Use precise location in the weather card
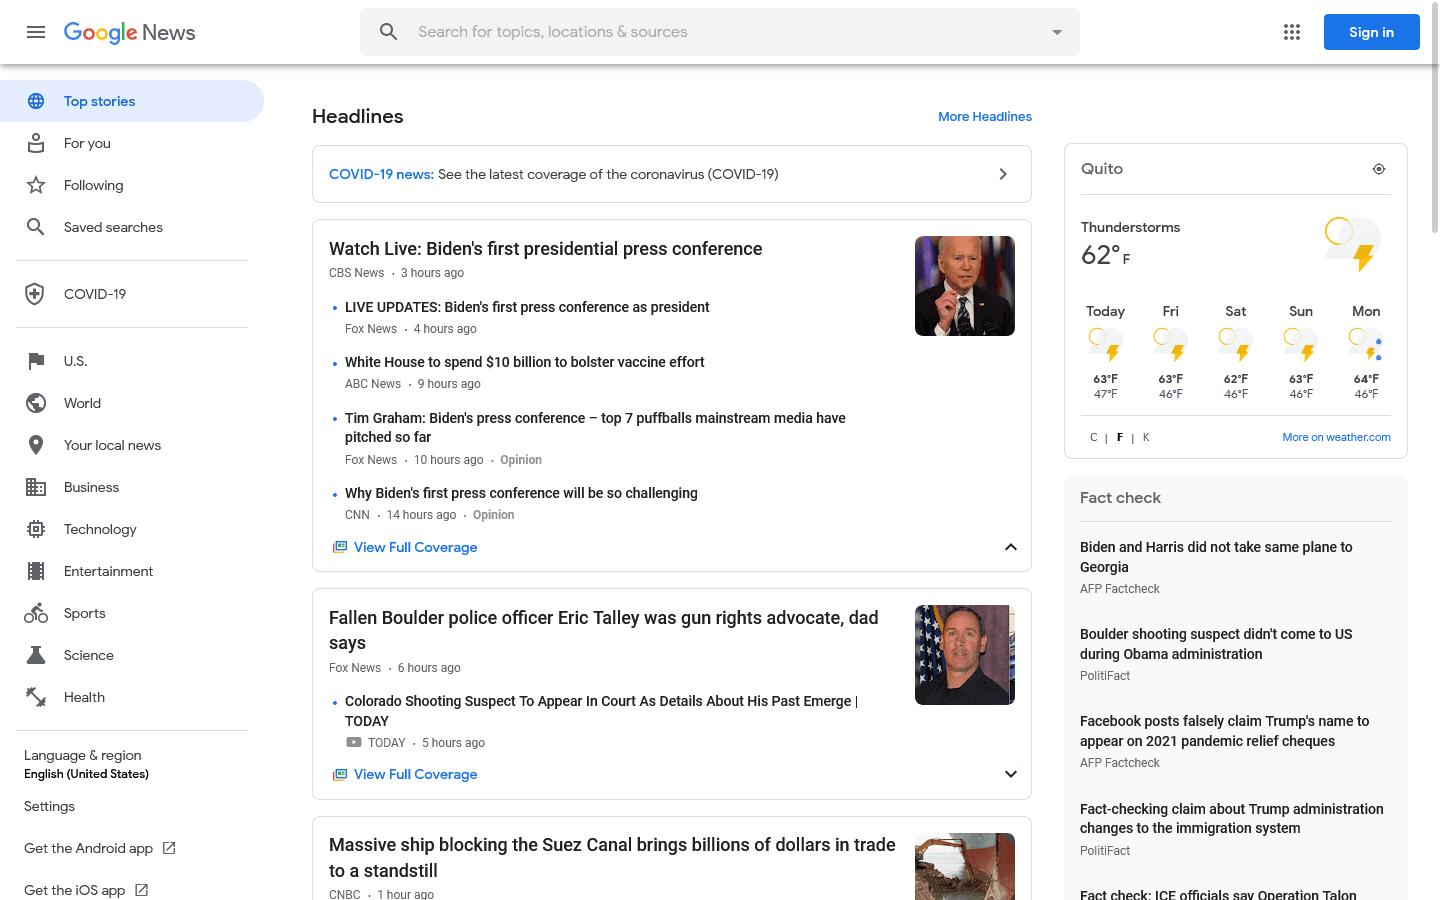 (x=1379, y=169)
